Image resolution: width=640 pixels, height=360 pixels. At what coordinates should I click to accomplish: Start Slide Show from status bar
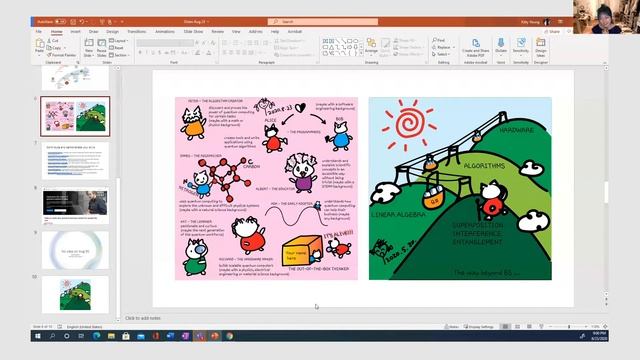click(x=541, y=327)
